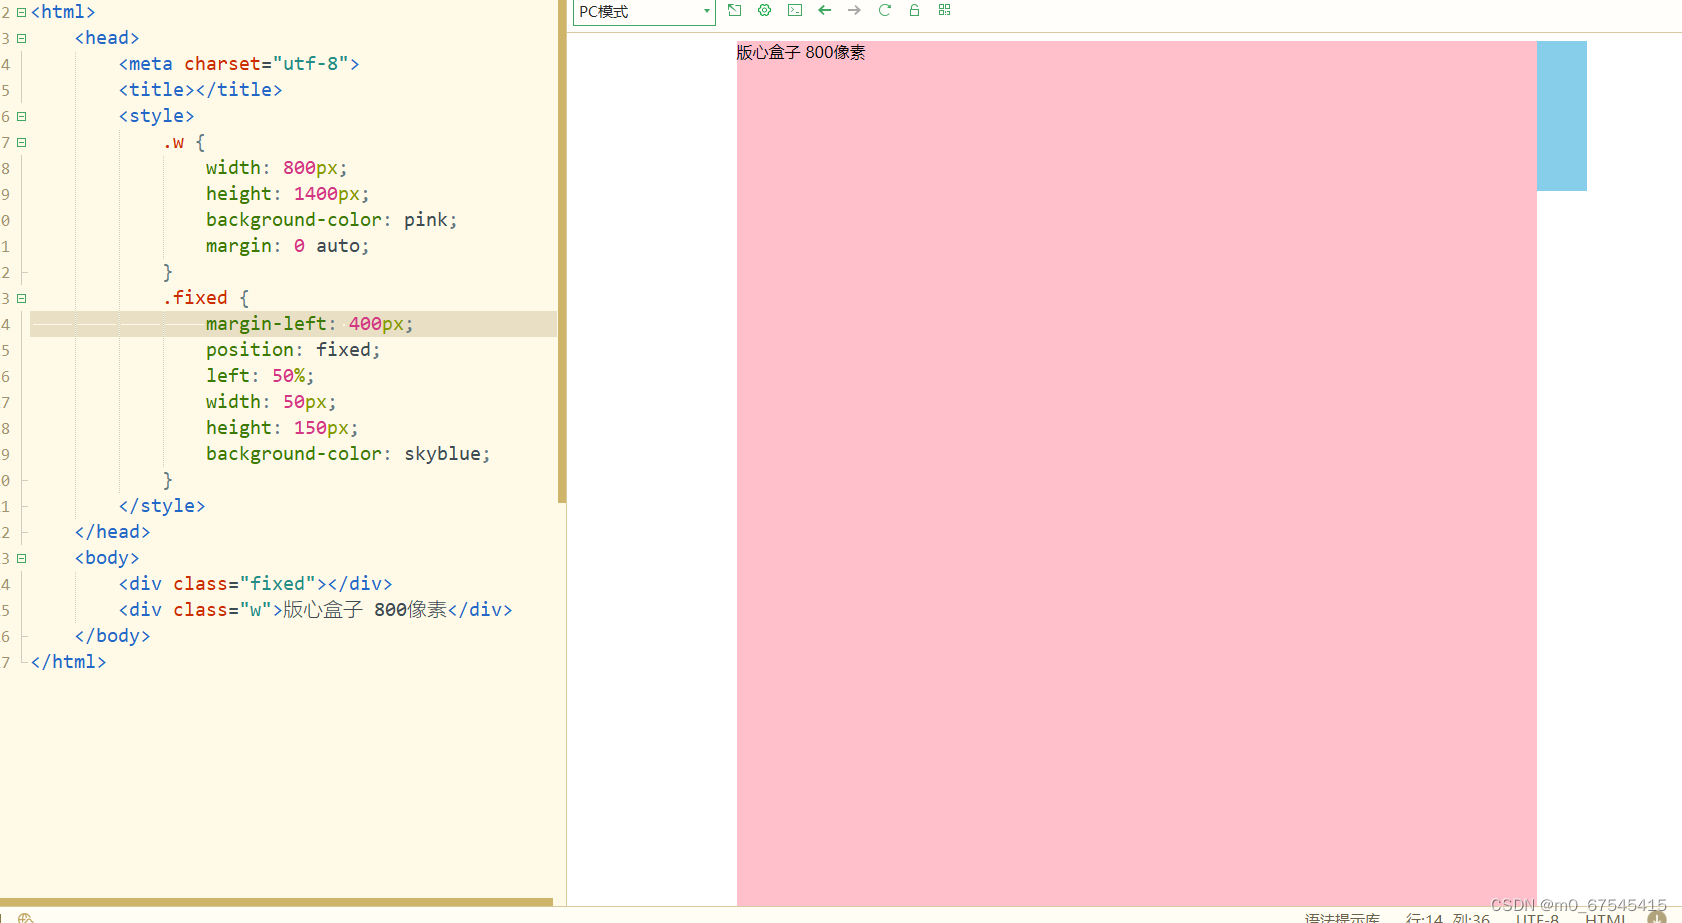Open the preview settings gear
The image size is (1682, 923).
(765, 10)
